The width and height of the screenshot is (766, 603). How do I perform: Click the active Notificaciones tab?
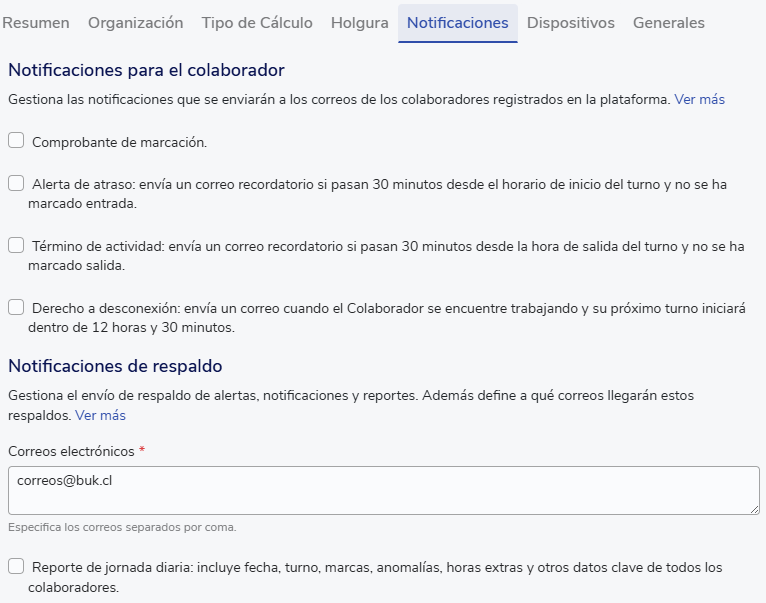point(457,23)
